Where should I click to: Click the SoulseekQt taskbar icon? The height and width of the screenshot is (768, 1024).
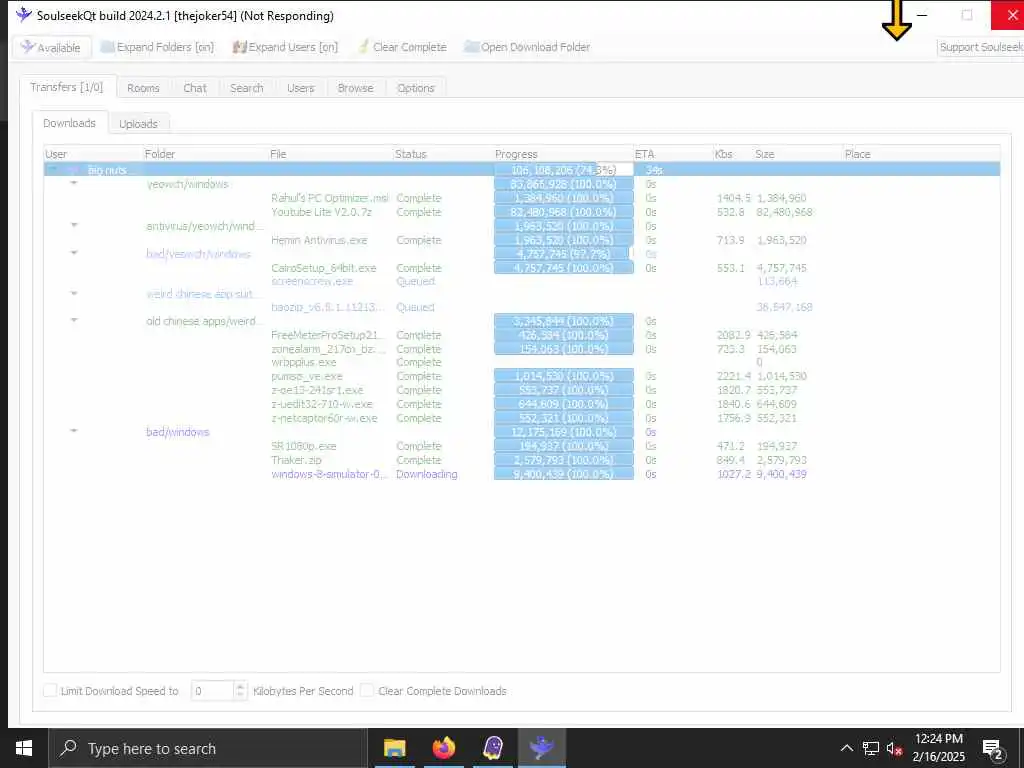(542, 748)
